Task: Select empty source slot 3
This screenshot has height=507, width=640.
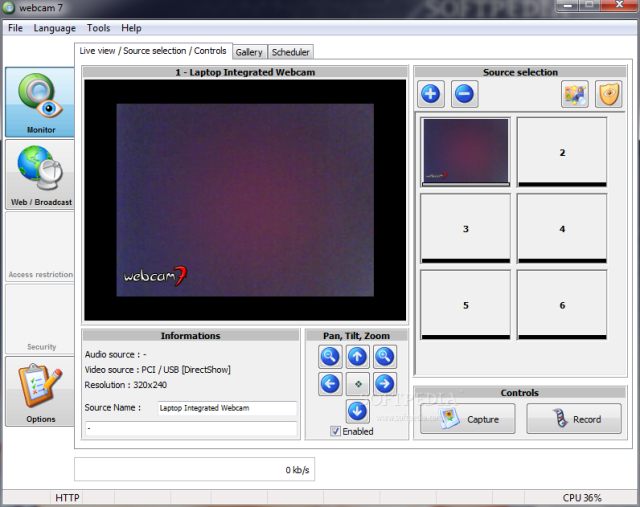Action: pos(466,228)
